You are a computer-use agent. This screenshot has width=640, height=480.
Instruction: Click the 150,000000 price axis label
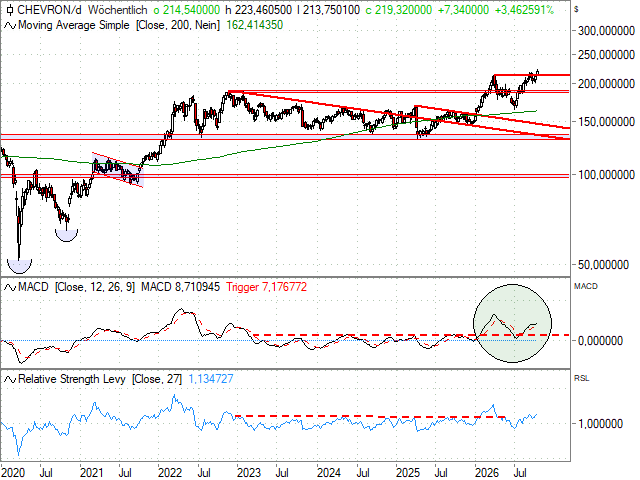pyautogui.click(x=606, y=122)
